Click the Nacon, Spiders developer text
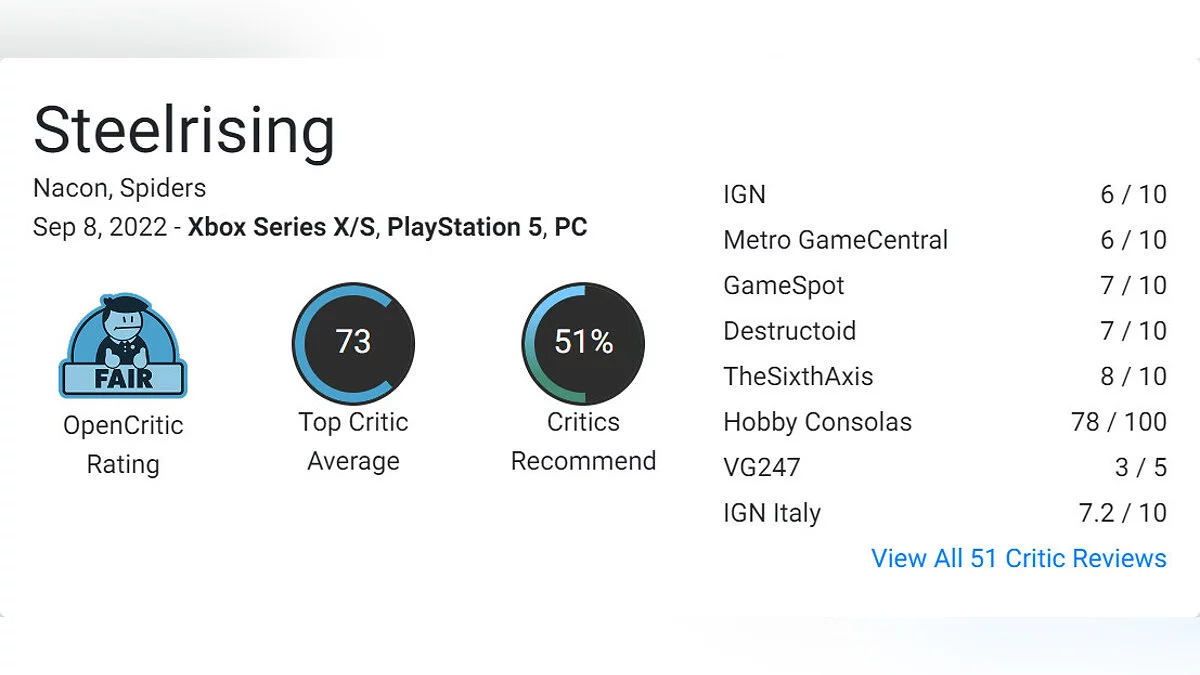This screenshot has height=675, width=1200. 119,188
